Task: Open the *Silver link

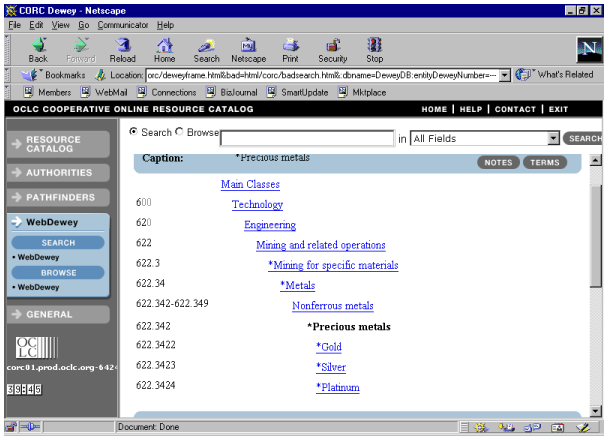Action: [x=331, y=367]
